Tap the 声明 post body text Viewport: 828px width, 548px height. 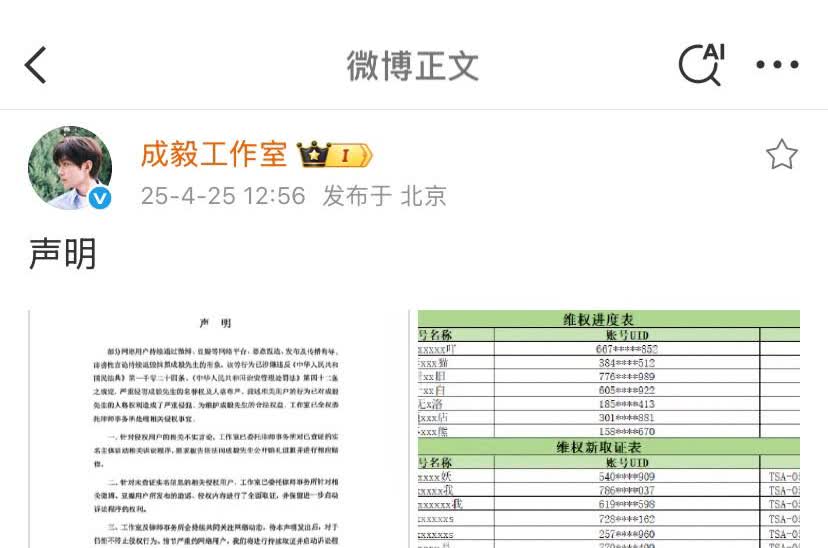(x=62, y=253)
